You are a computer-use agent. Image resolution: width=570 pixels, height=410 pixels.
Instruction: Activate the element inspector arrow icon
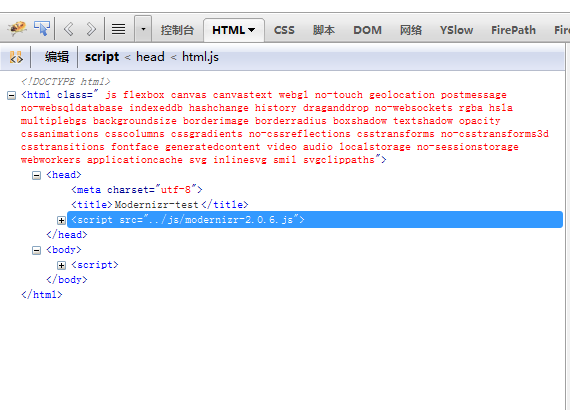click(x=42, y=29)
